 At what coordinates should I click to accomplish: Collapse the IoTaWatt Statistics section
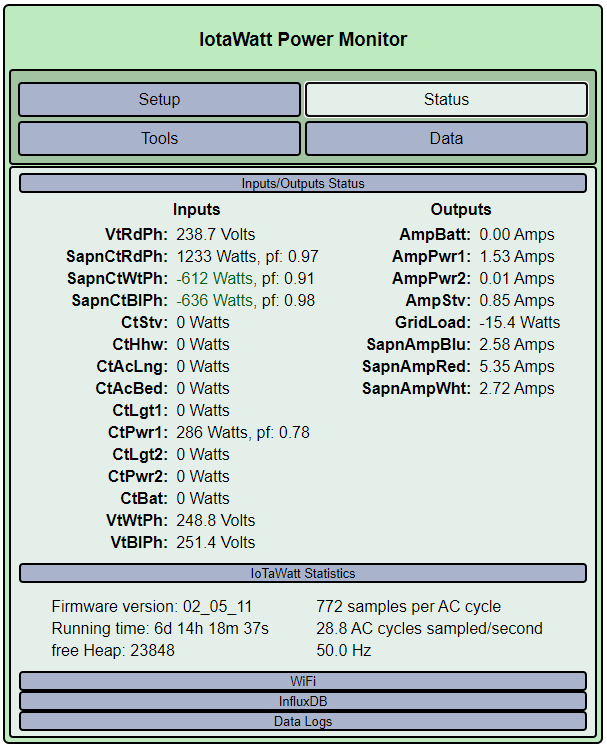click(x=303, y=573)
